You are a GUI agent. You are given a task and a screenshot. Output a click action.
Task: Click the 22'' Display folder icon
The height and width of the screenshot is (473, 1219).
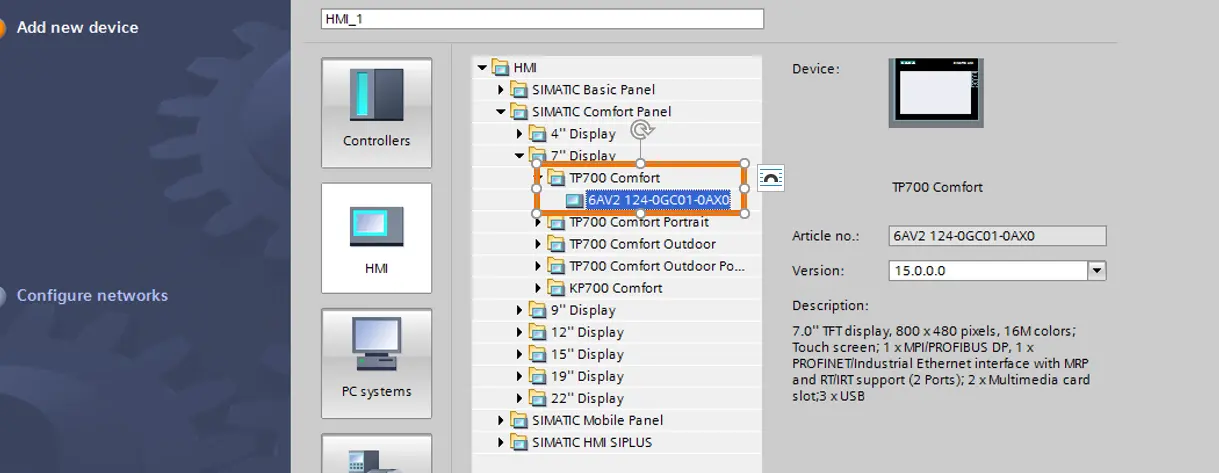537,398
